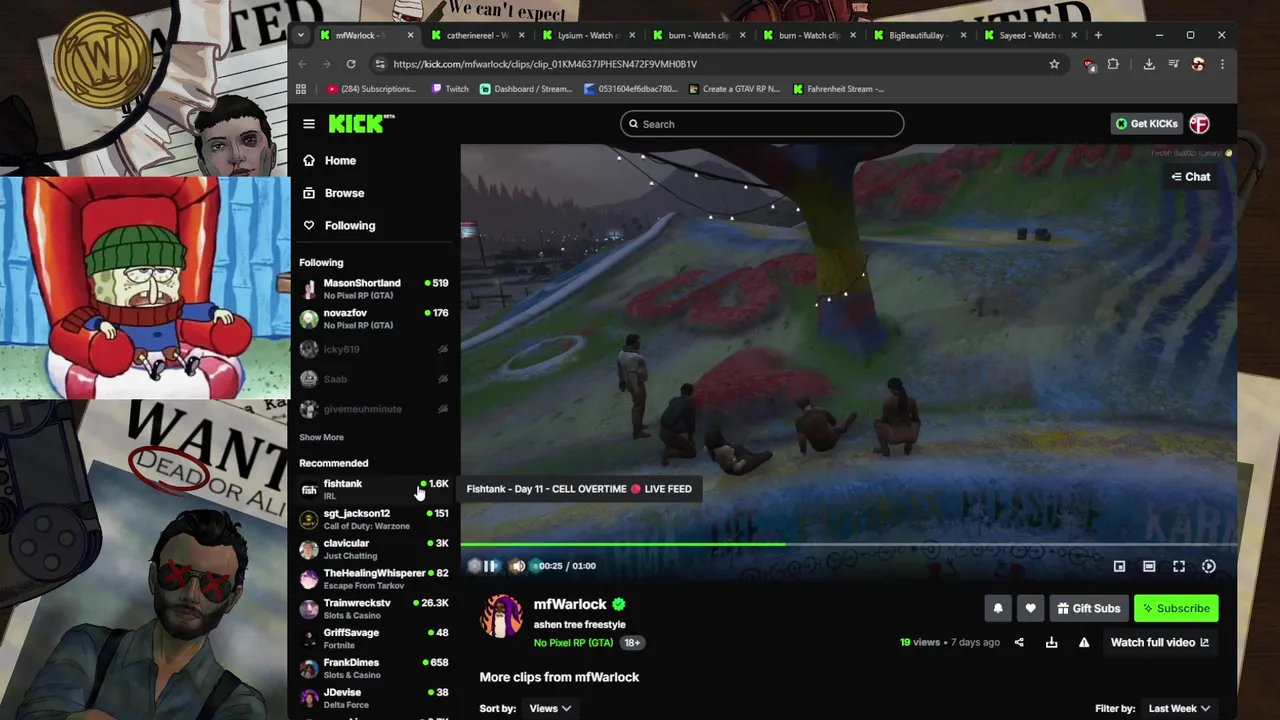
Task: Select the offline Saab channel
Action: (375, 379)
